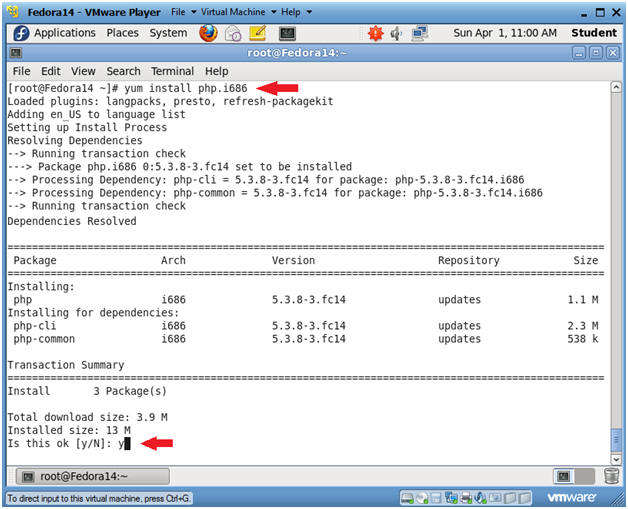The width and height of the screenshot is (628, 509).
Task: Open the System menu
Action: [168, 33]
